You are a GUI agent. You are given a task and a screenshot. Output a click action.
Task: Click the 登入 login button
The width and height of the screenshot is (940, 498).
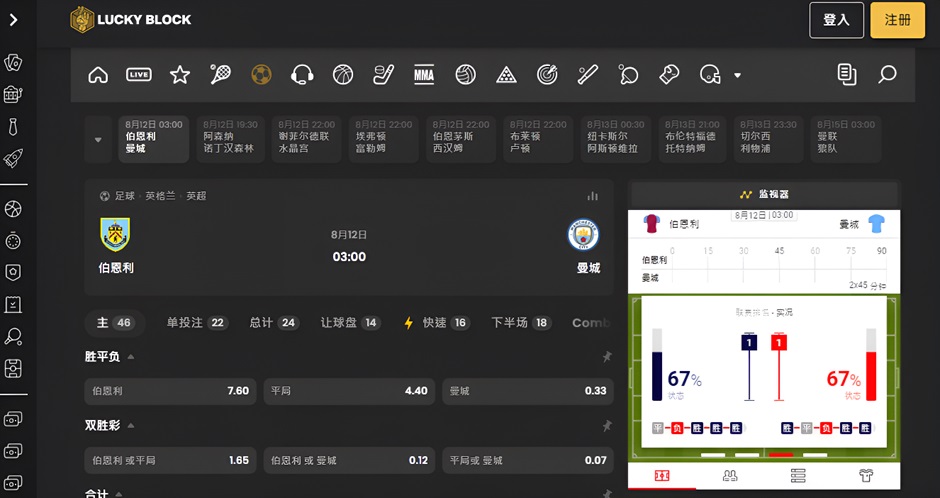(836, 20)
